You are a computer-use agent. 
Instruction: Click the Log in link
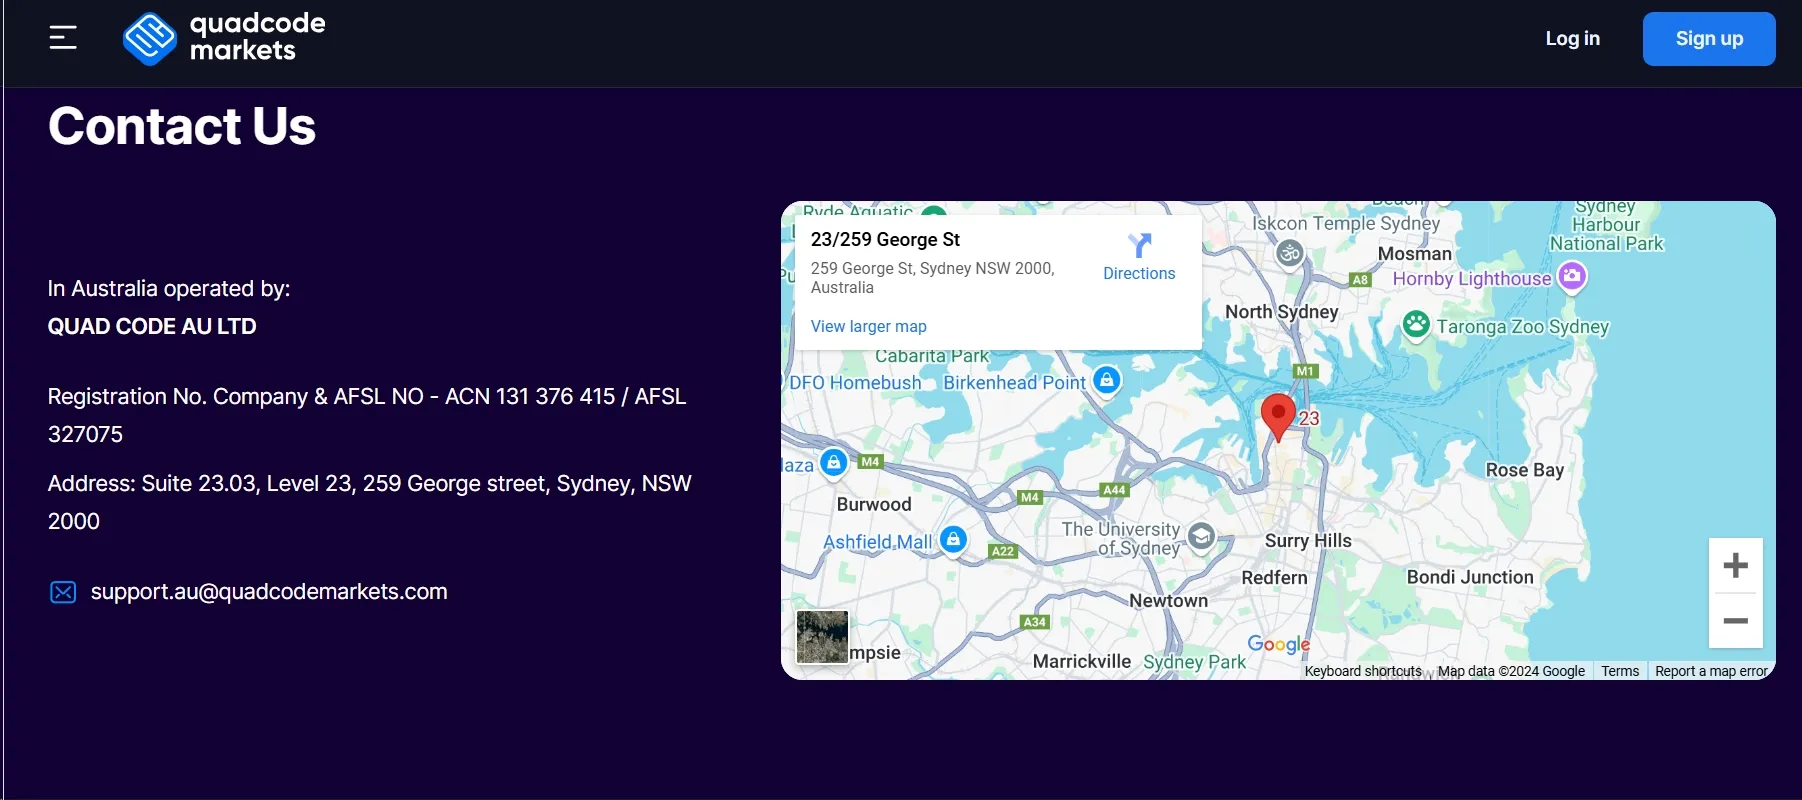(1573, 39)
